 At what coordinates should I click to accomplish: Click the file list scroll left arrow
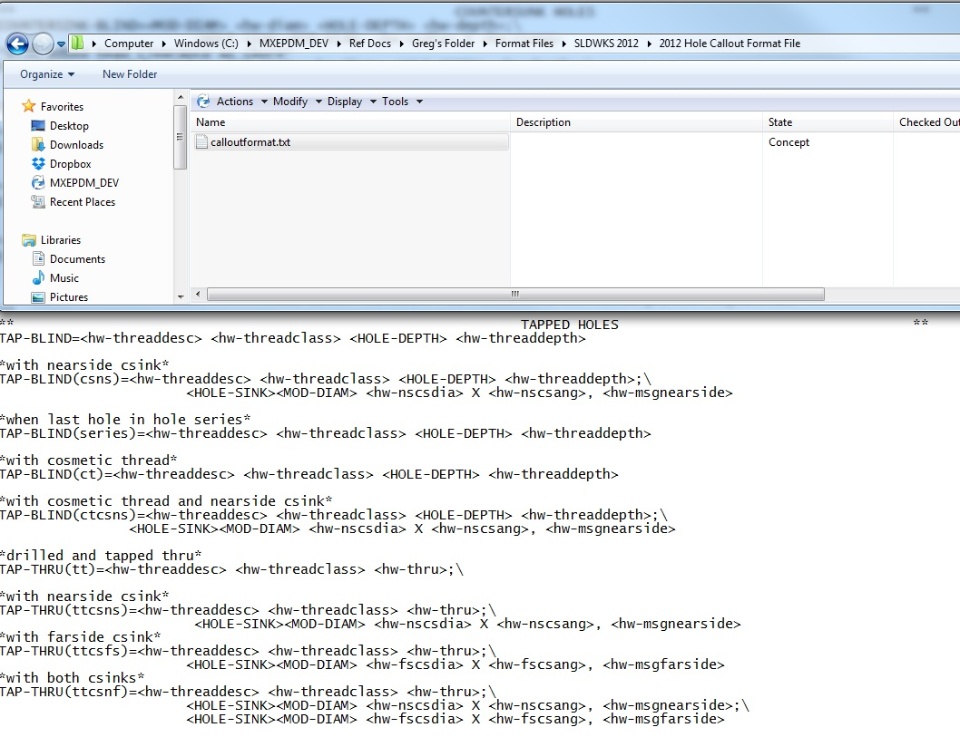point(198,294)
